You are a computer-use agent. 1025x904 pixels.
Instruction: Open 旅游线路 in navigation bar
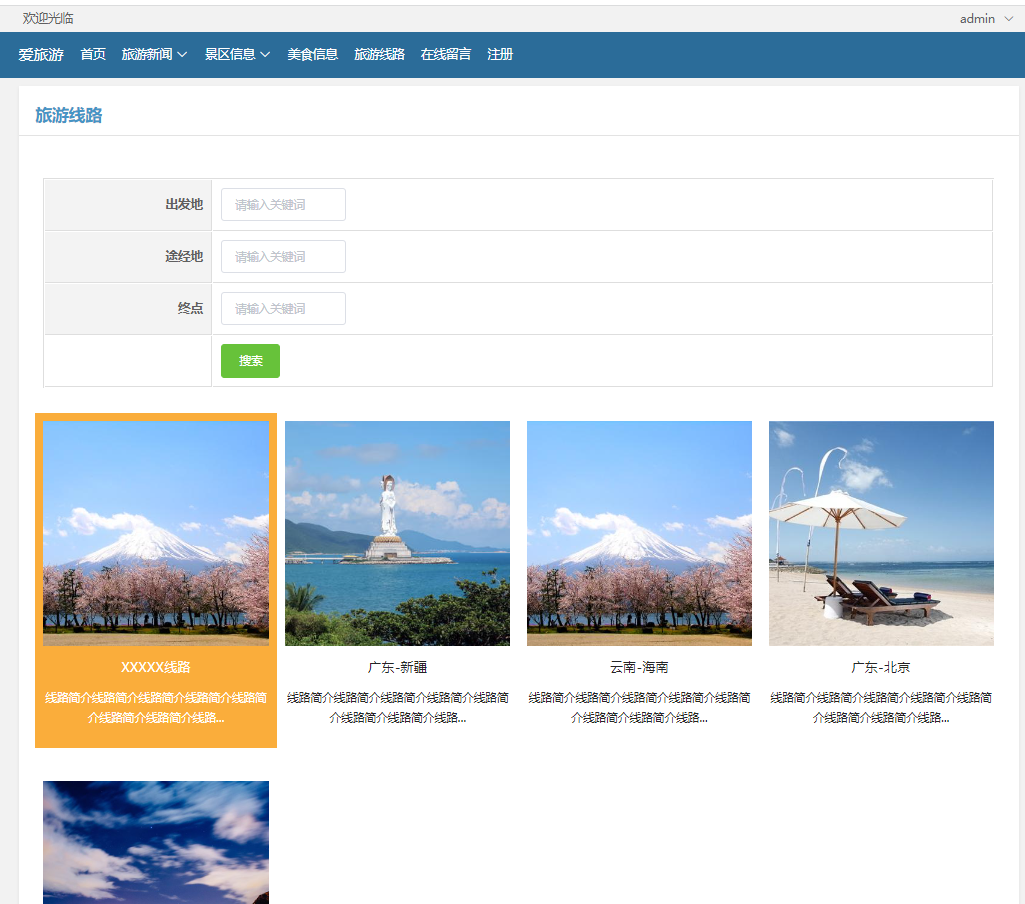coord(379,54)
